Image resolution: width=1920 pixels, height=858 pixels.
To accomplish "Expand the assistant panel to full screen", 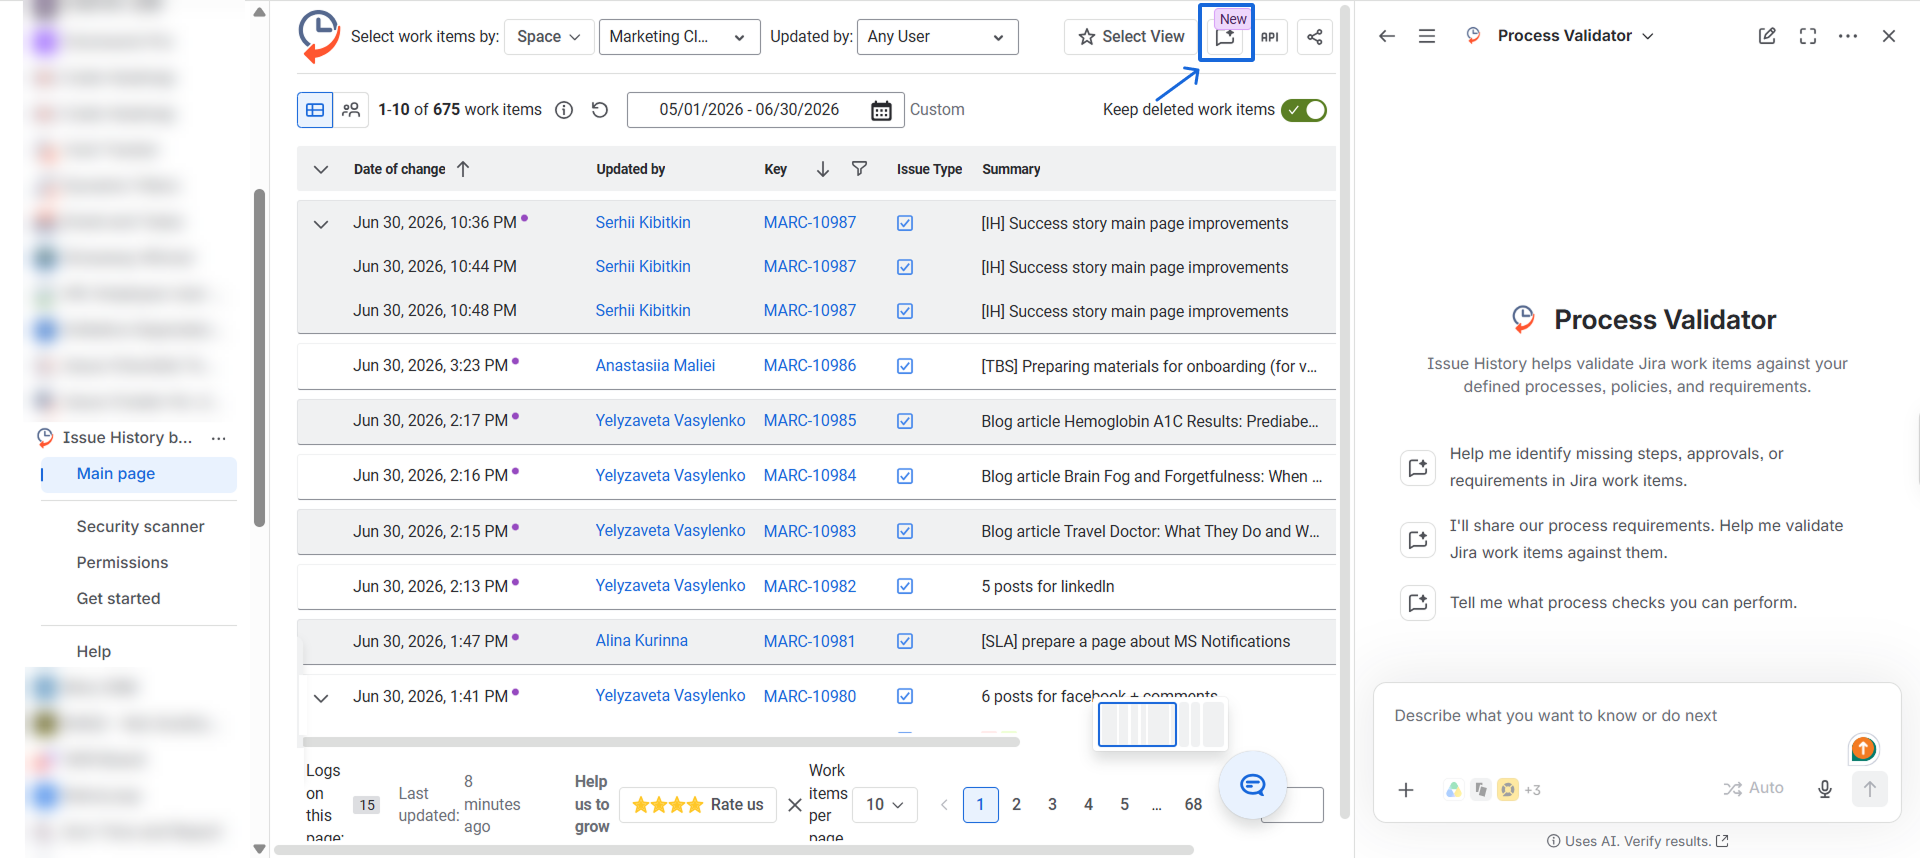I will click(x=1808, y=36).
